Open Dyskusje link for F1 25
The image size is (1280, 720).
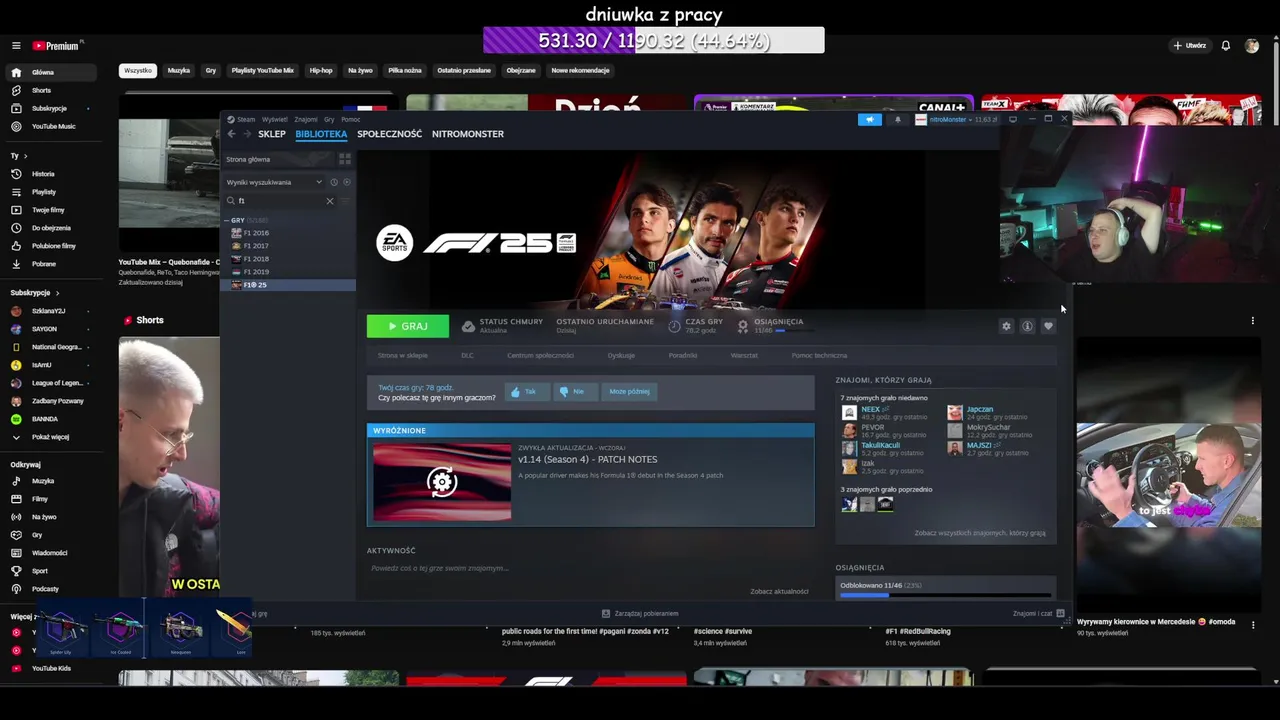coord(621,355)
